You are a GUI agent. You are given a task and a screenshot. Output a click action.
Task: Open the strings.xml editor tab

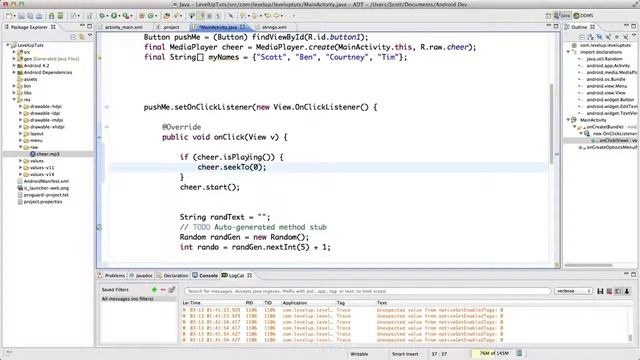point(274,27)
